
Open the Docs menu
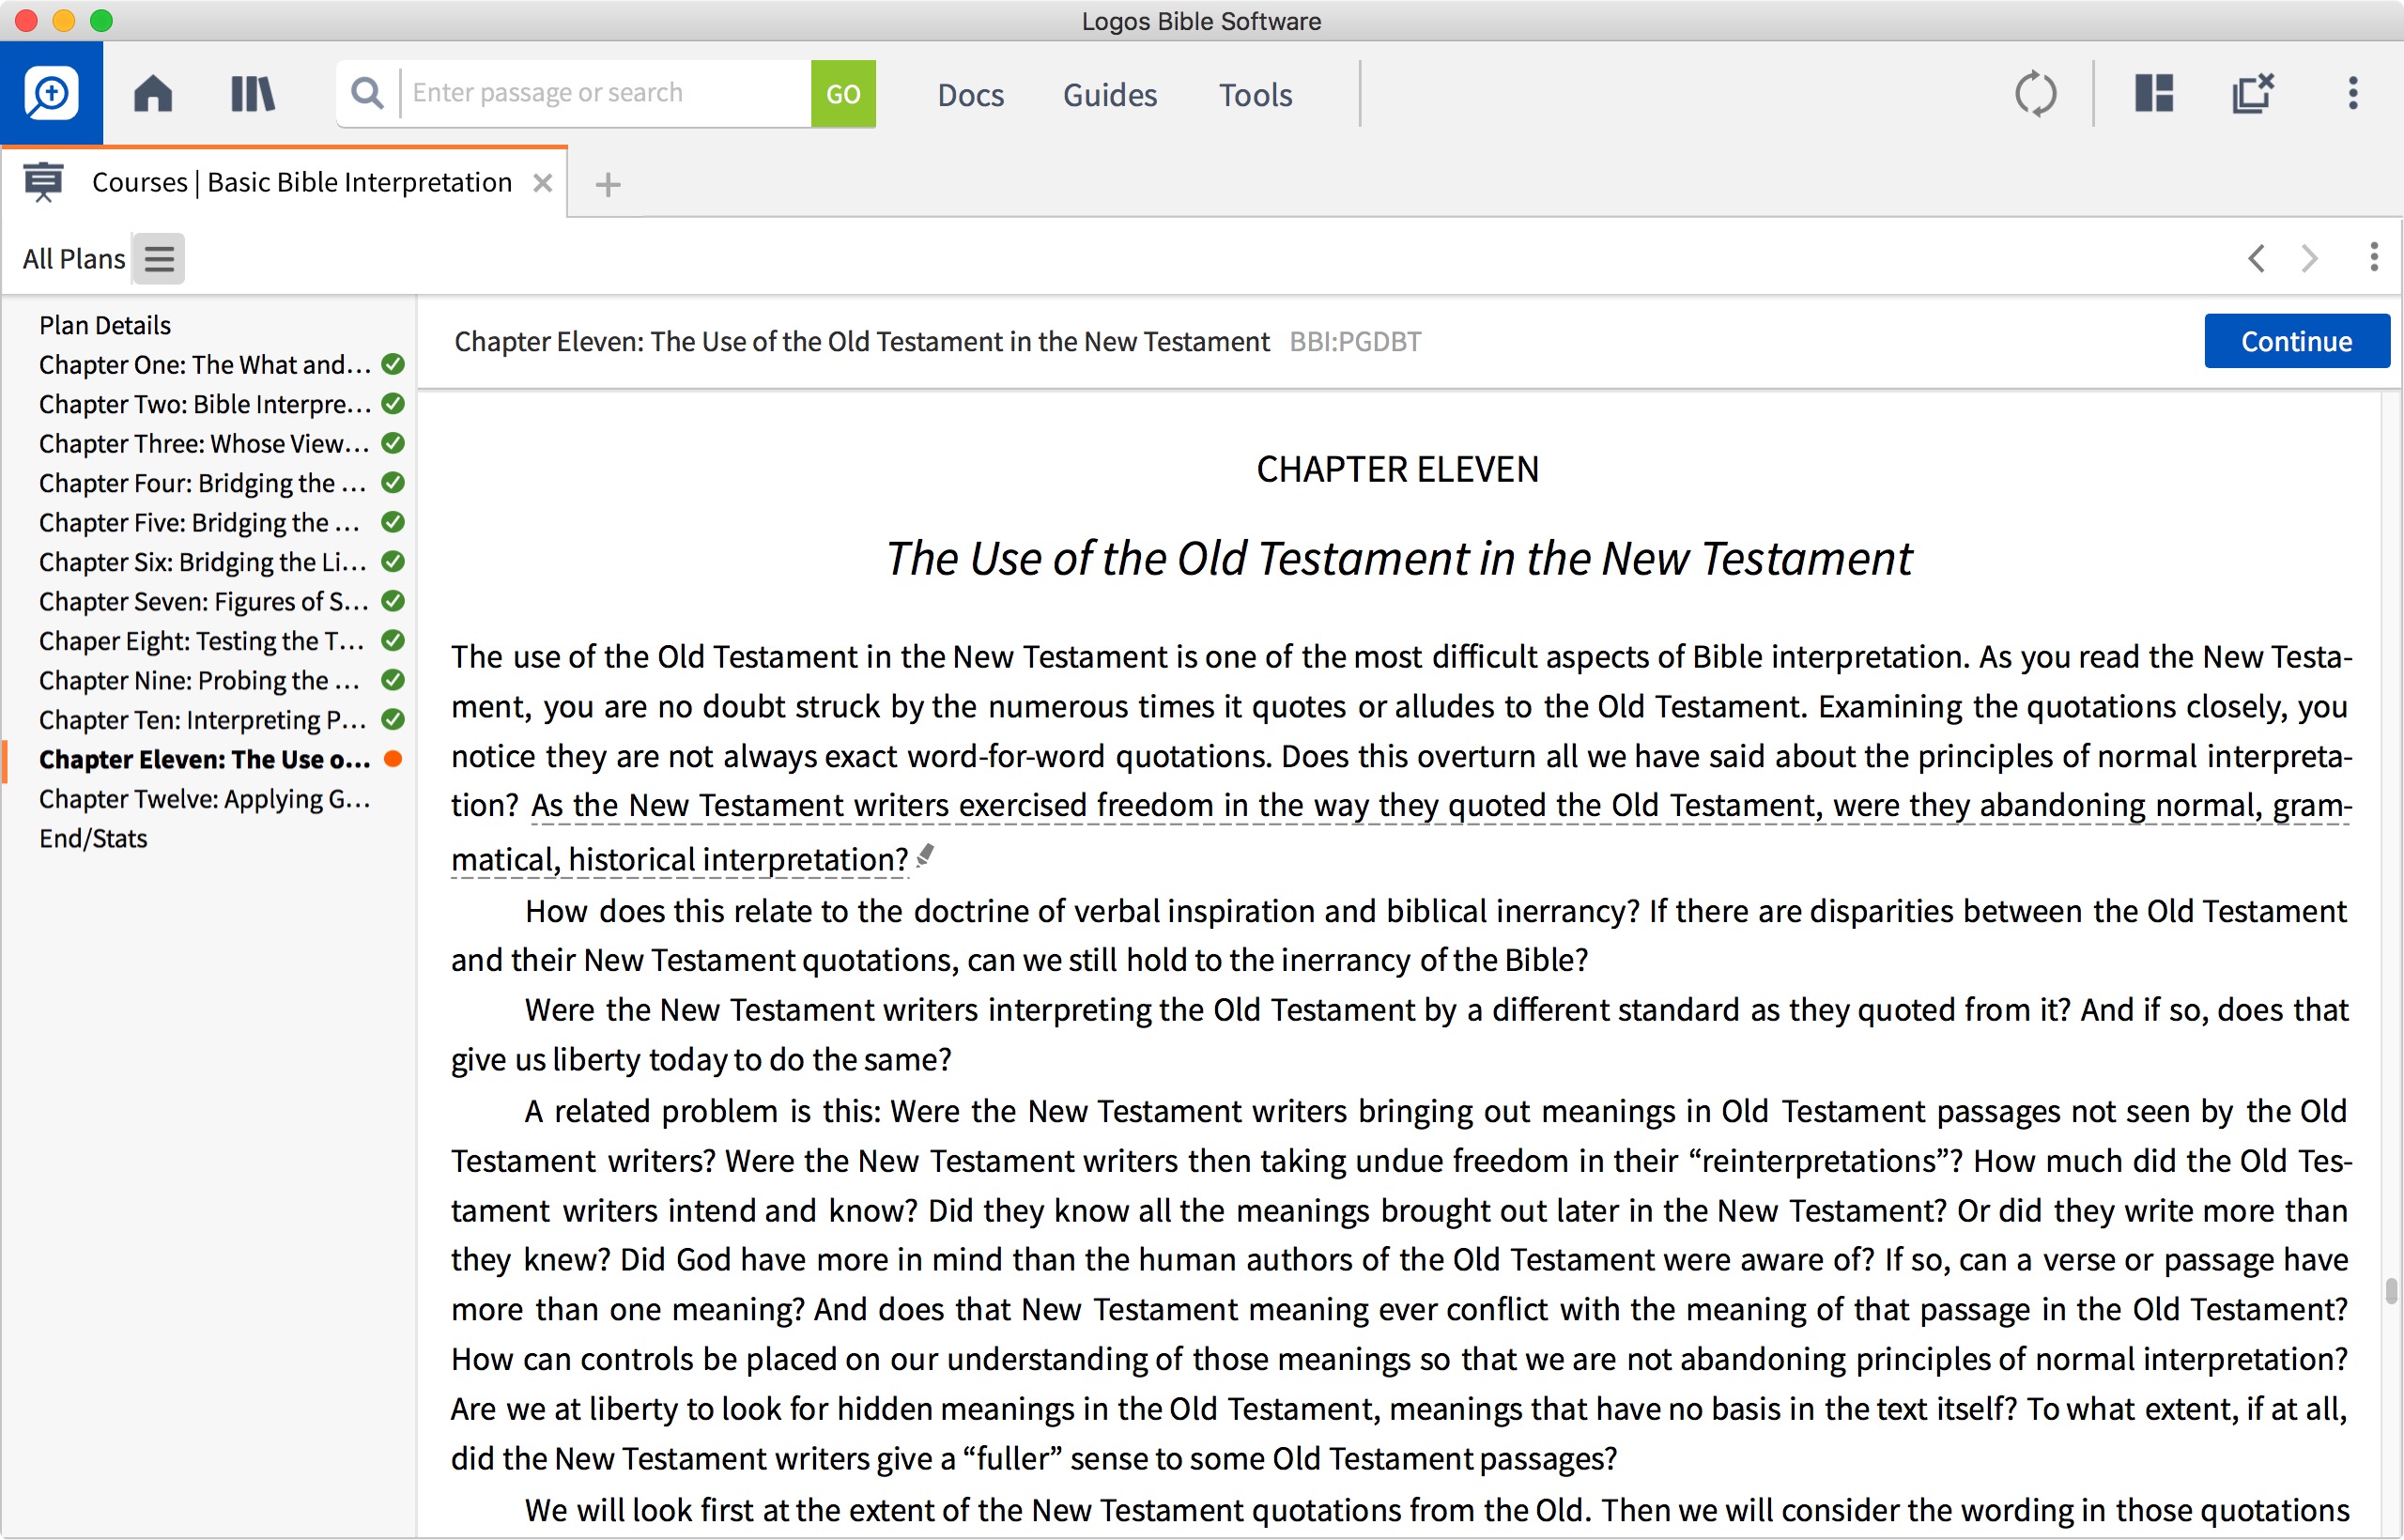[970, 95]
